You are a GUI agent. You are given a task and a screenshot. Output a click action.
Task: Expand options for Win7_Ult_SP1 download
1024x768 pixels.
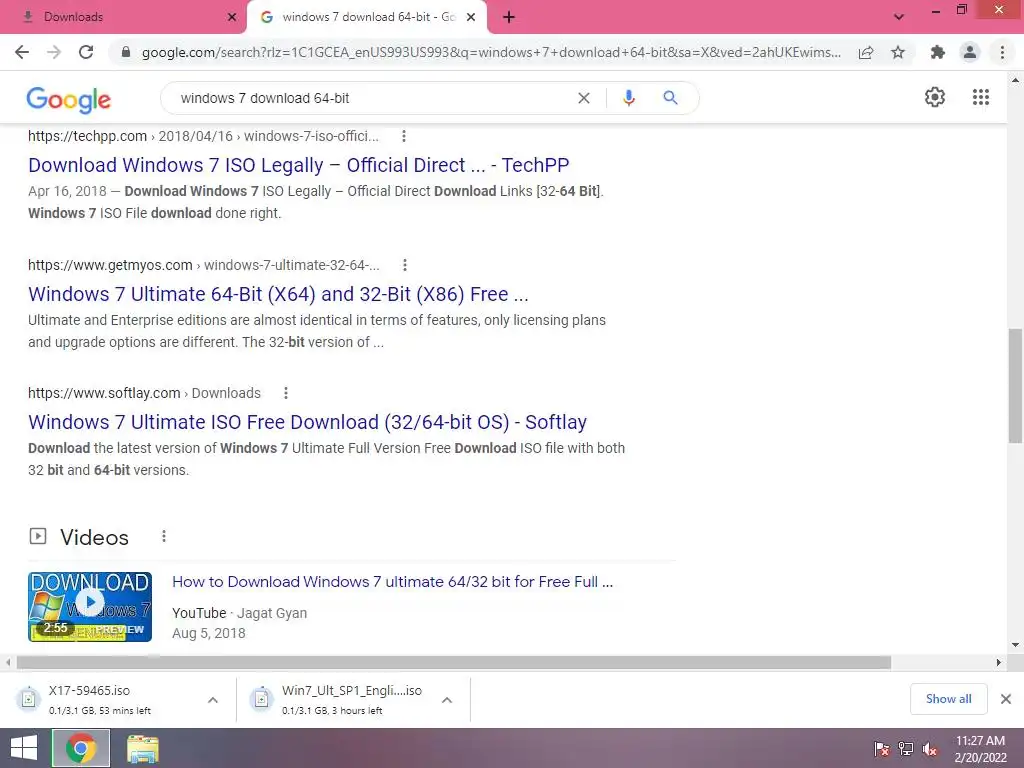click(447, 699)
